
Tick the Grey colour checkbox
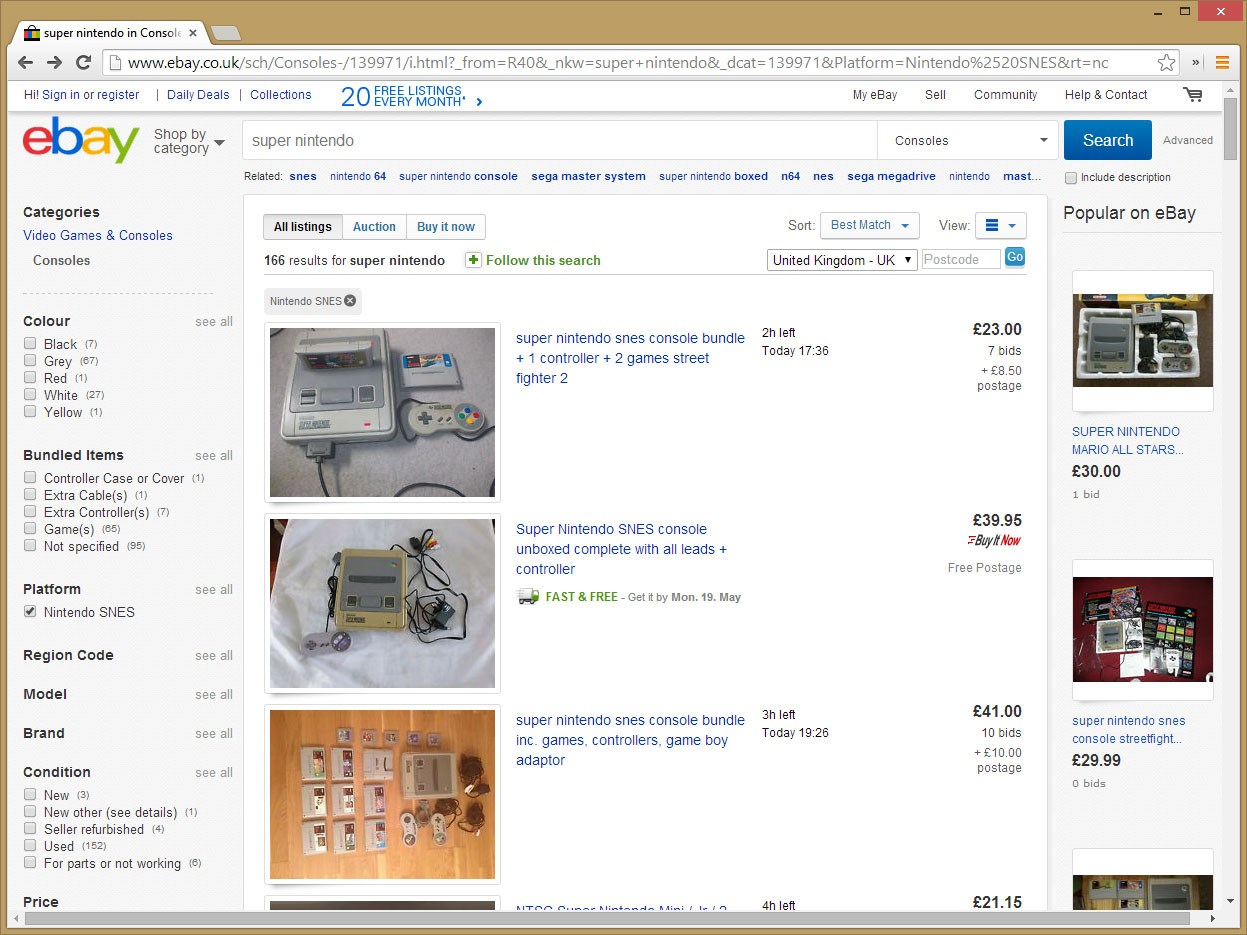[30, 361]
